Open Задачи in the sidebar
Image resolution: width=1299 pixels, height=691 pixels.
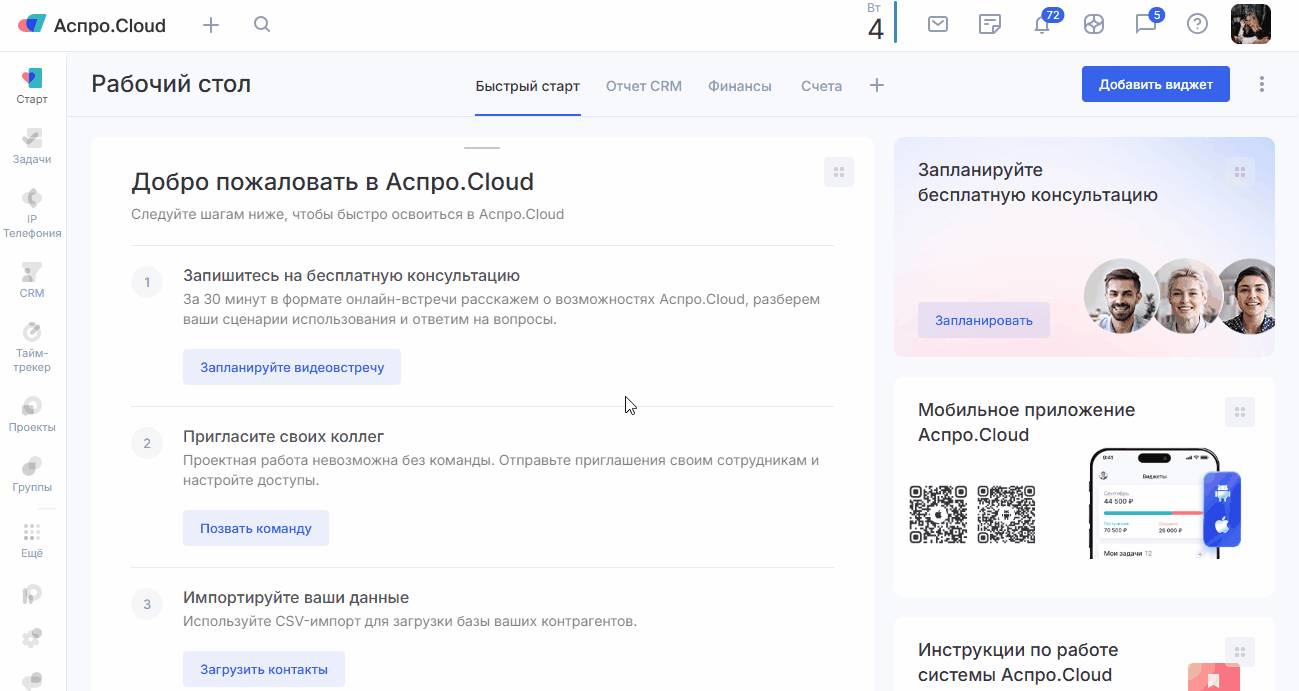(32, 146)
